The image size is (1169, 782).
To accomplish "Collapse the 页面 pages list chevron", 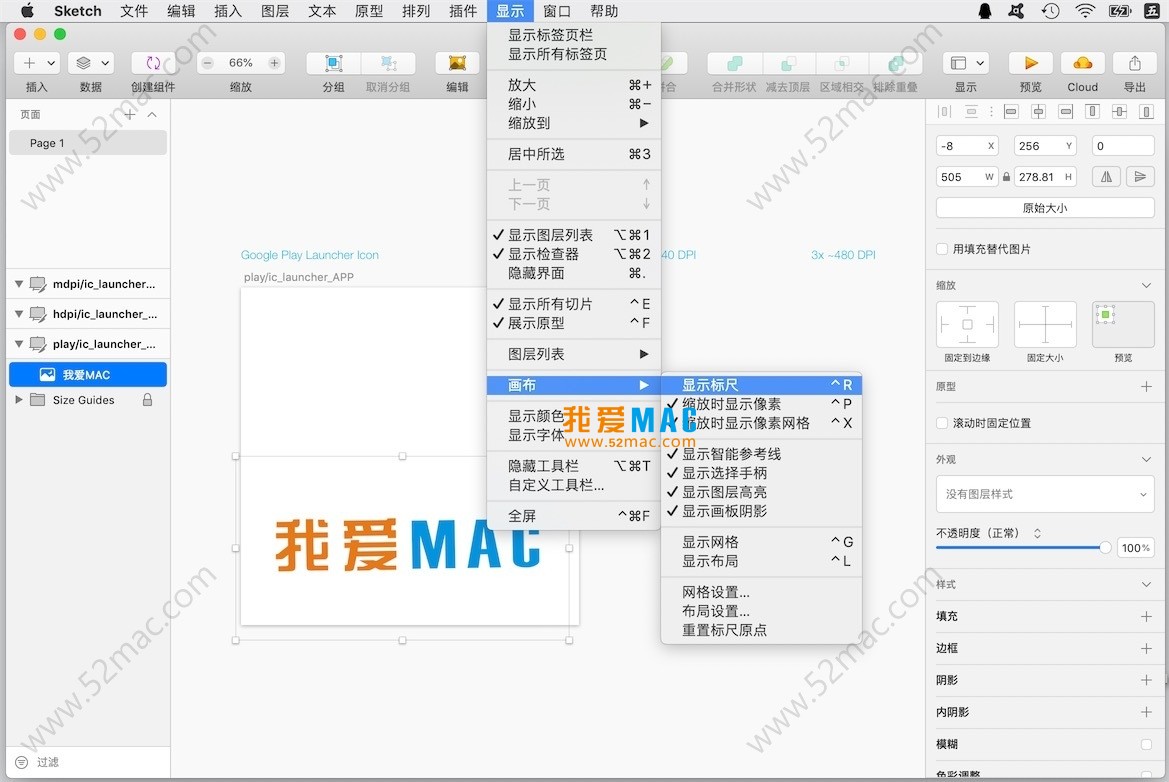I will pyautogui.click(x=152, y=114).
